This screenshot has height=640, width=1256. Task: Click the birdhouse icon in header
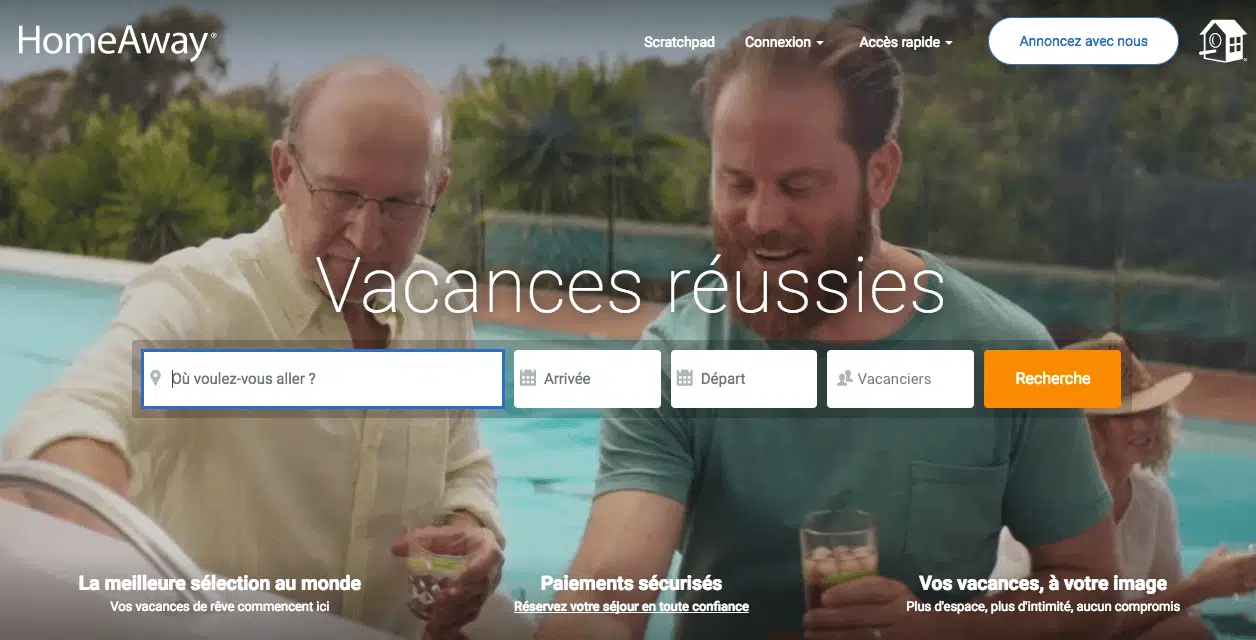[x=1223, y=42]
